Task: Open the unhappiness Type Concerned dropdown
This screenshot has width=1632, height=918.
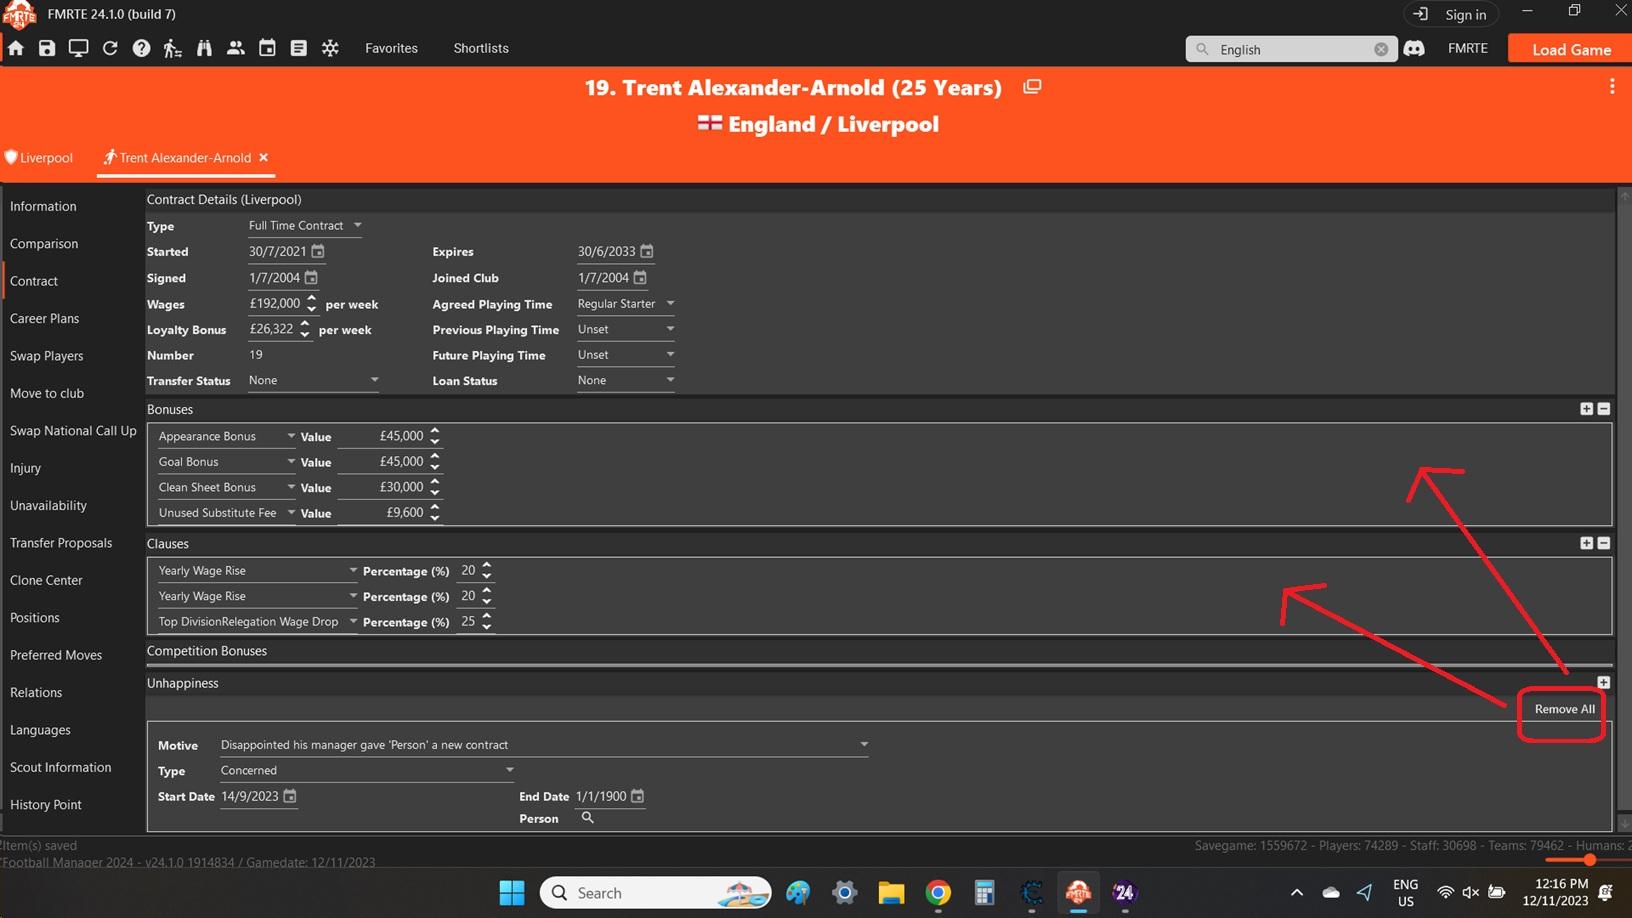Action: 367,770
